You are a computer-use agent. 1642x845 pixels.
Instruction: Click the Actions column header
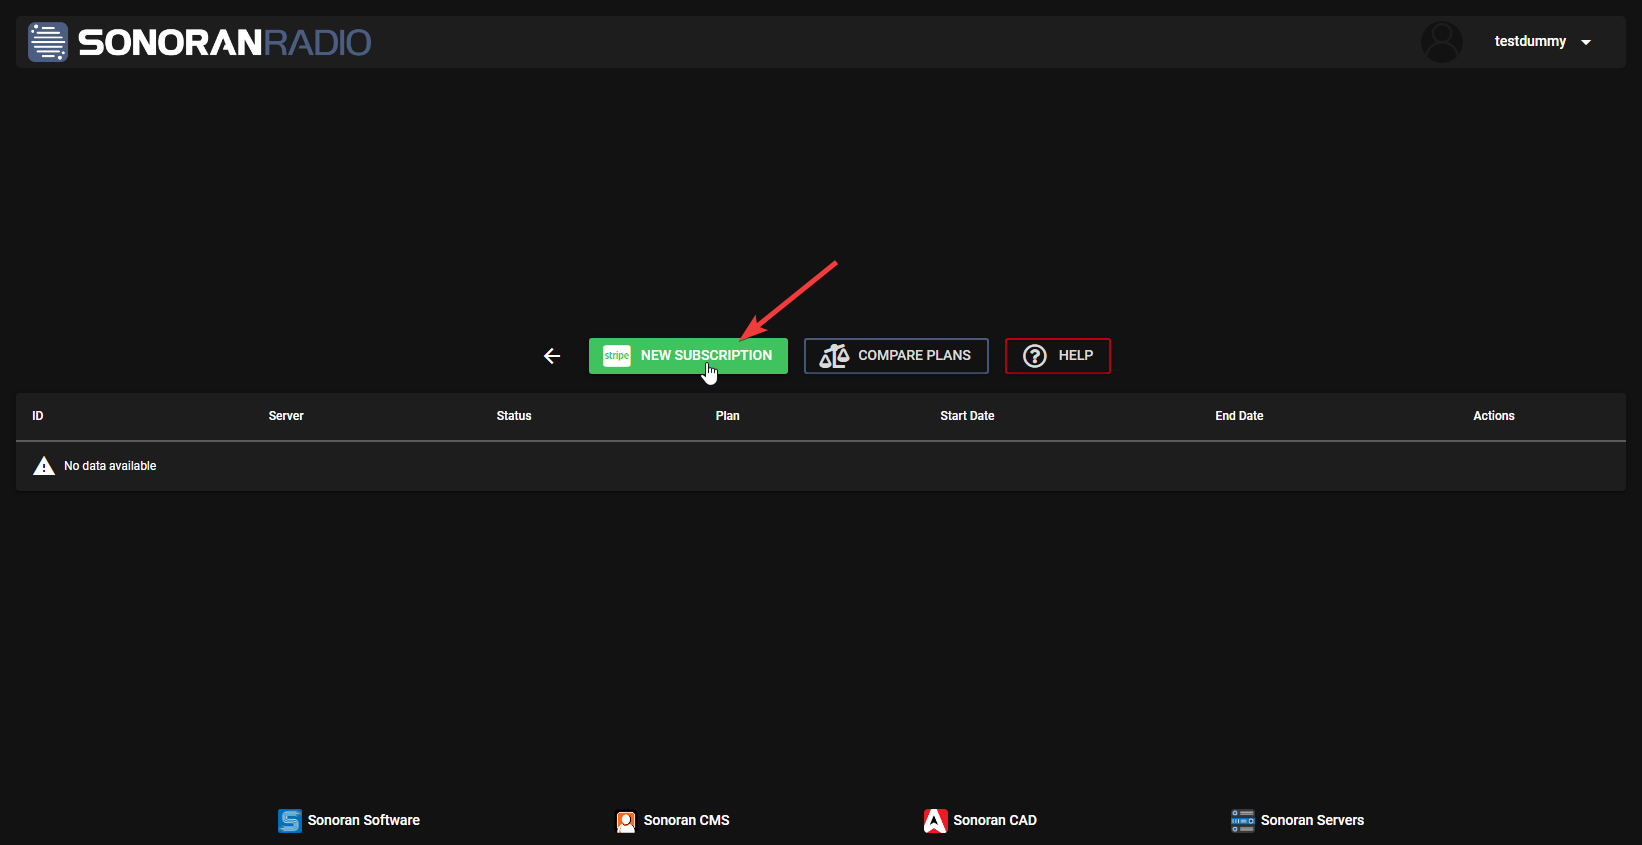1494,416
